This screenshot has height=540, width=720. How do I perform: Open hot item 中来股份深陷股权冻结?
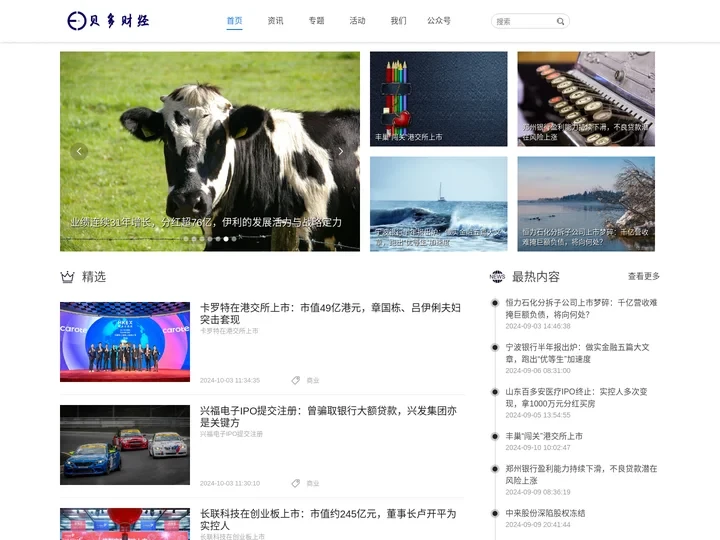[x=546, y=513]
